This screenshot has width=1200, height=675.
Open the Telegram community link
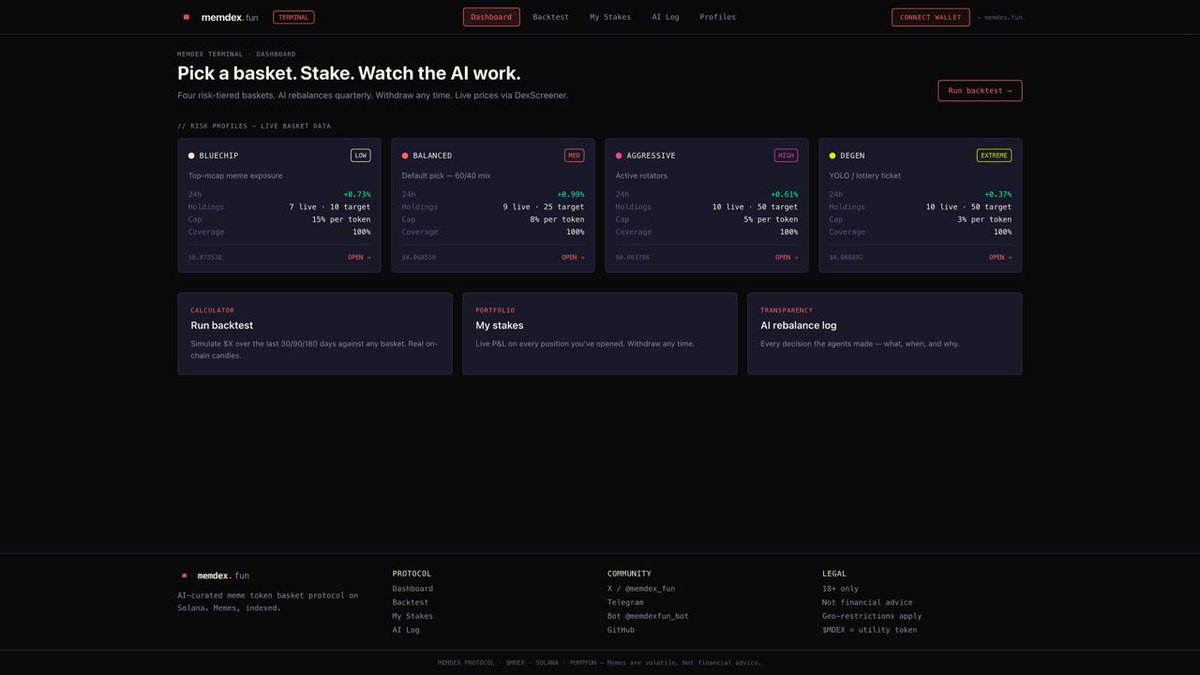[x=625, y=602]
